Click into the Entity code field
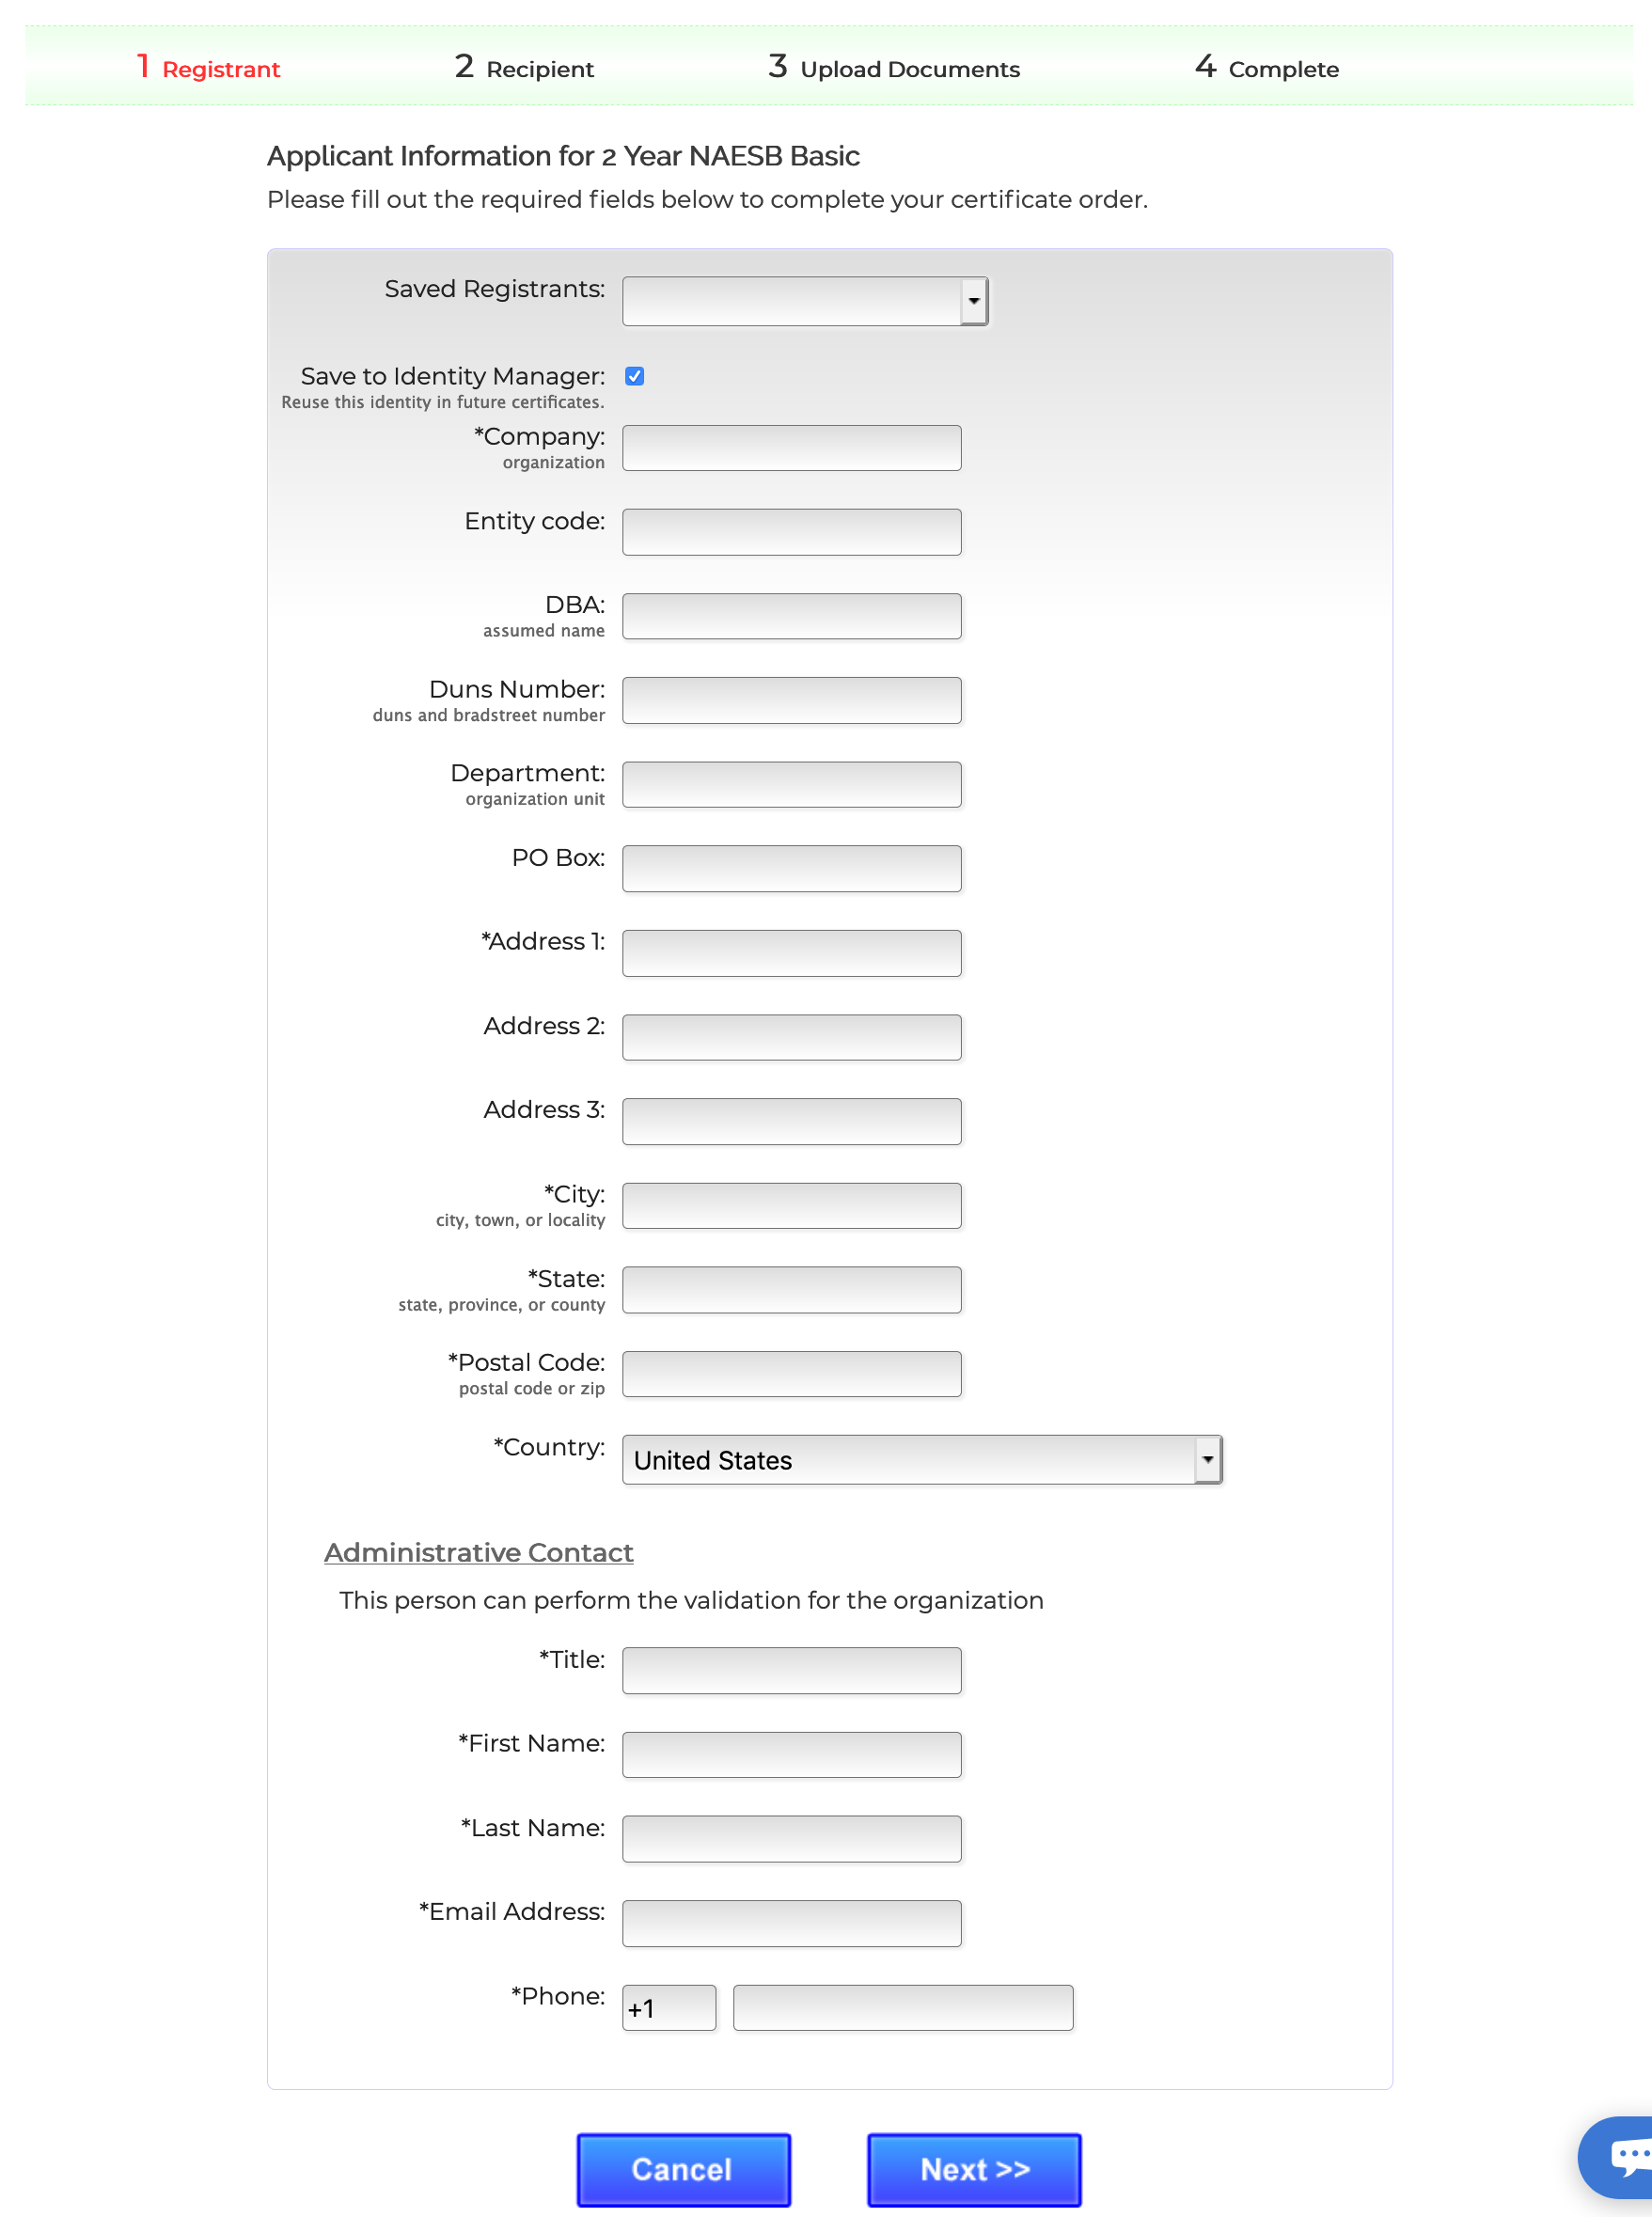 (791, 532)
